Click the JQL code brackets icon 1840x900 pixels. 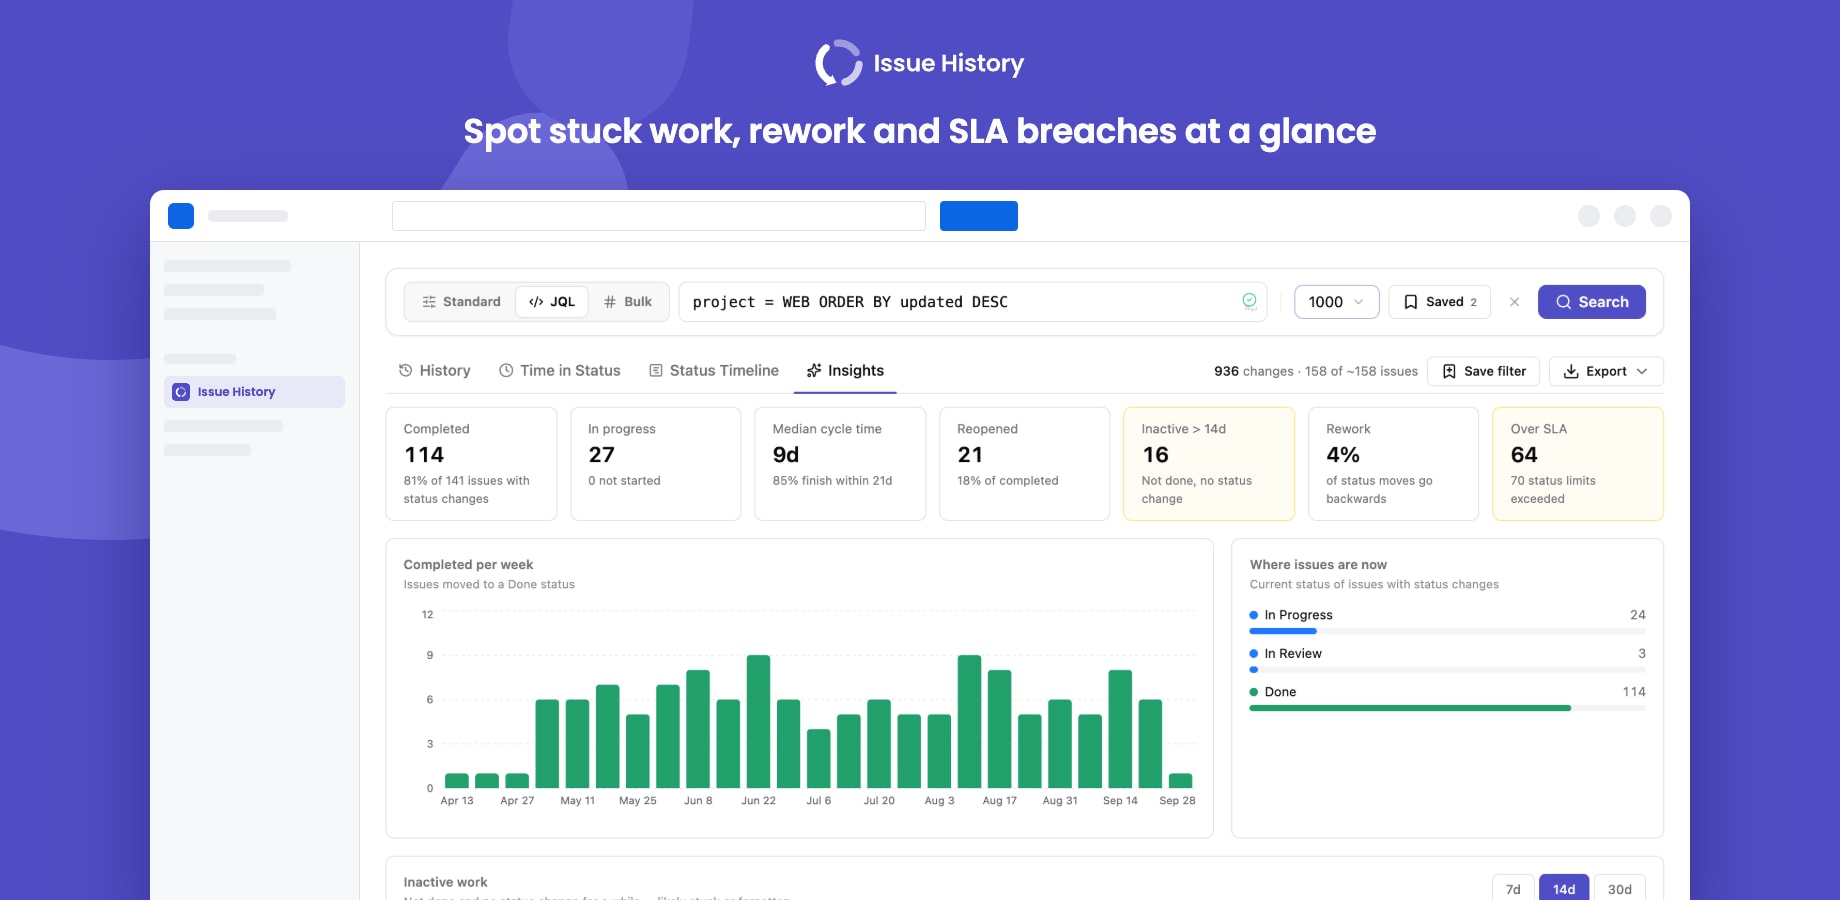(x=536, y=302)
